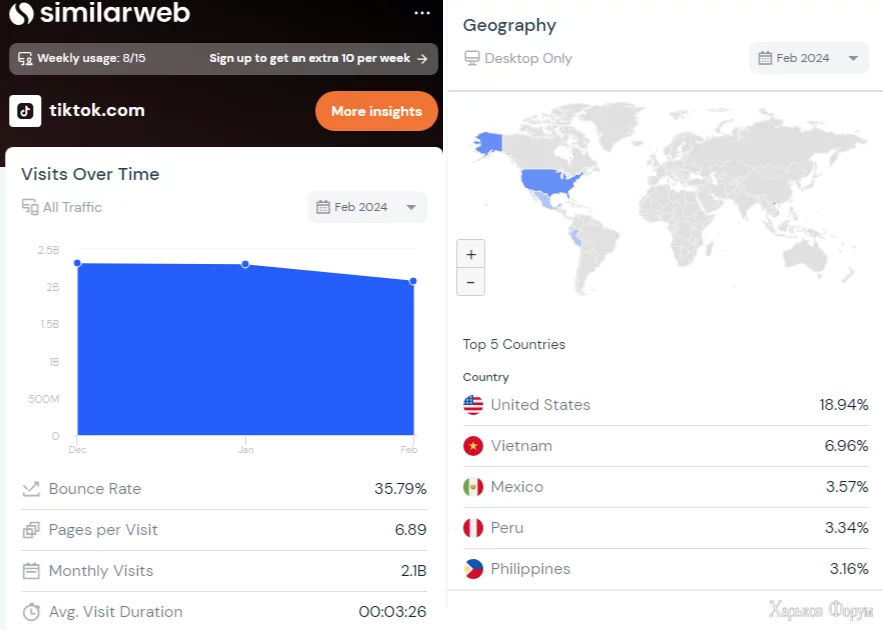The height and width of the screenshot is (630, 883).
Task: Zoom out on the map with minus button
Action: pos(471,282)
